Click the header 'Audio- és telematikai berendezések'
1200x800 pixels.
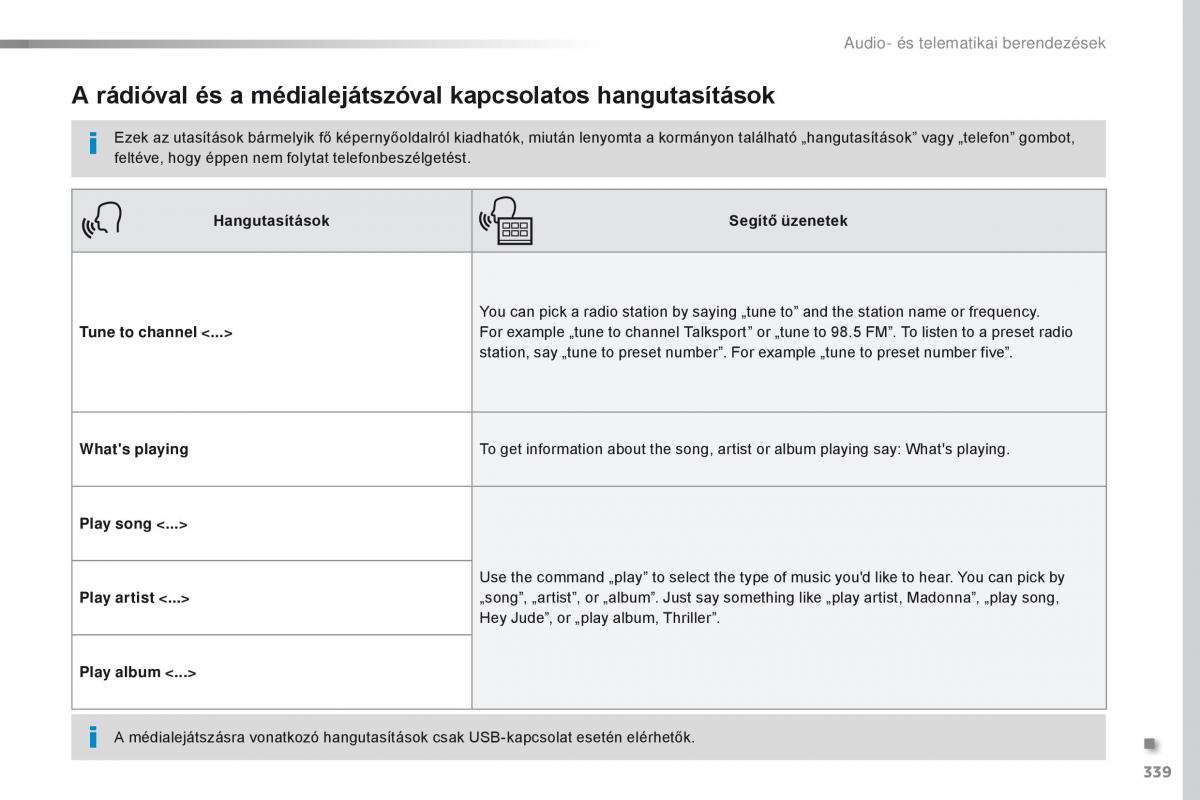point(974,43)
